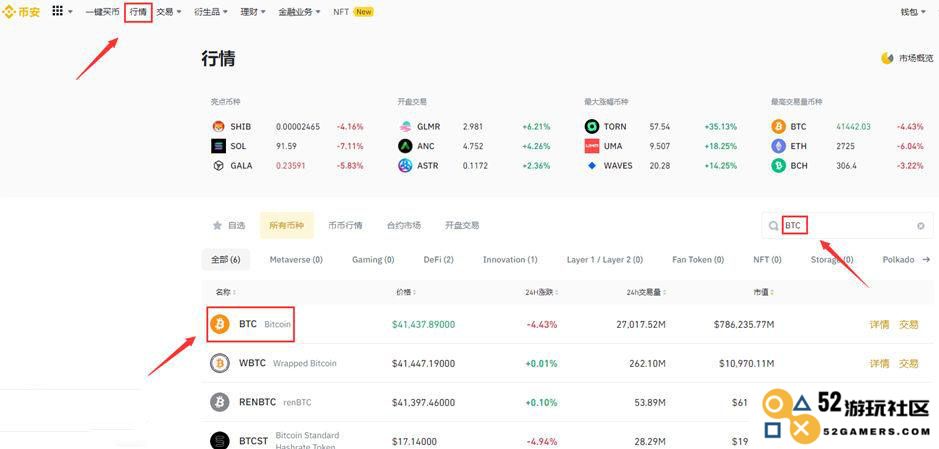
Task: Click the WBTC coin icon
Action: coord(220,363)
